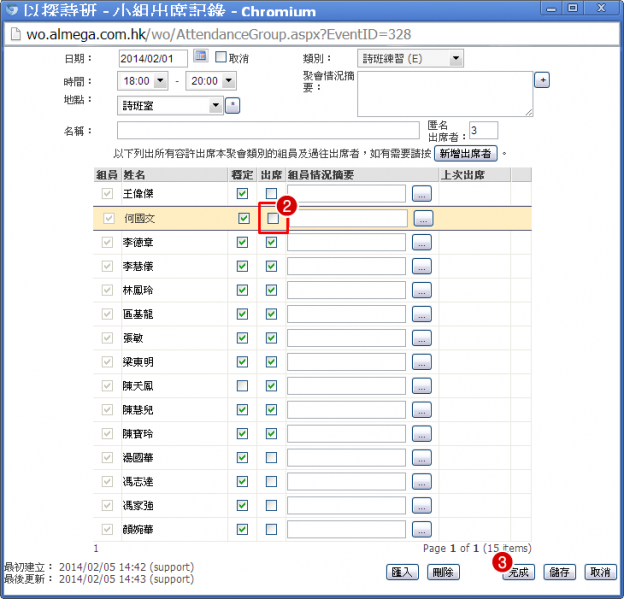Select the member name 區基龍
The image size is (624, 599).
[138, 314]
